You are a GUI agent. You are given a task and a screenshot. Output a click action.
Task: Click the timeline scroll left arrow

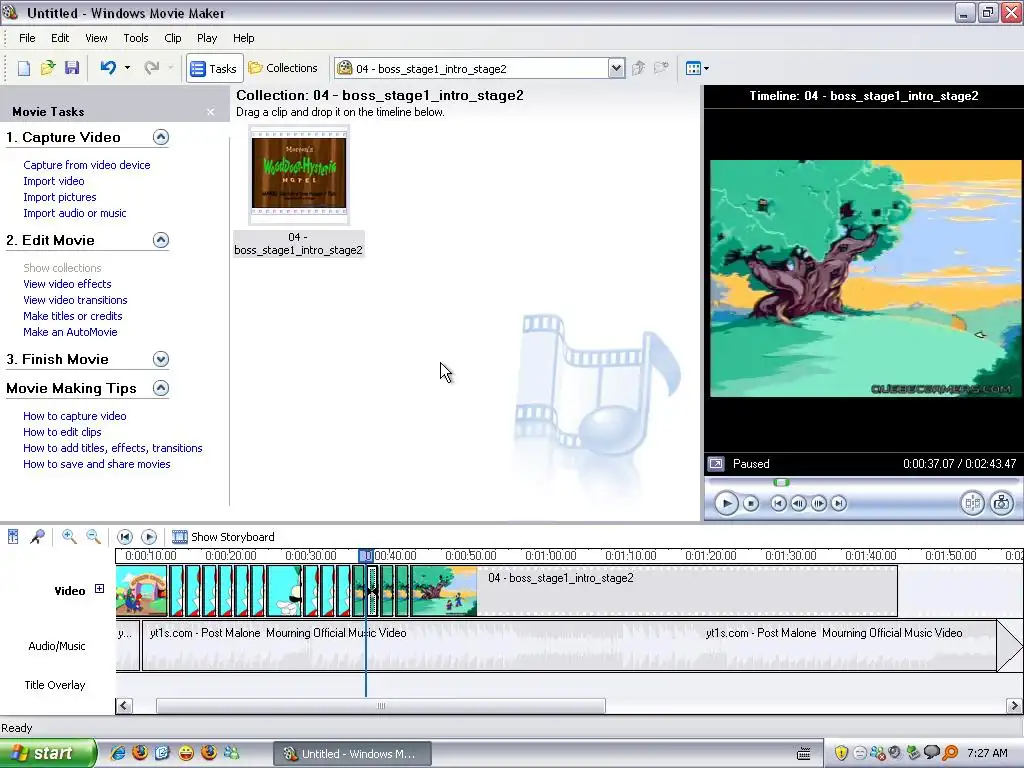[124, 706]
